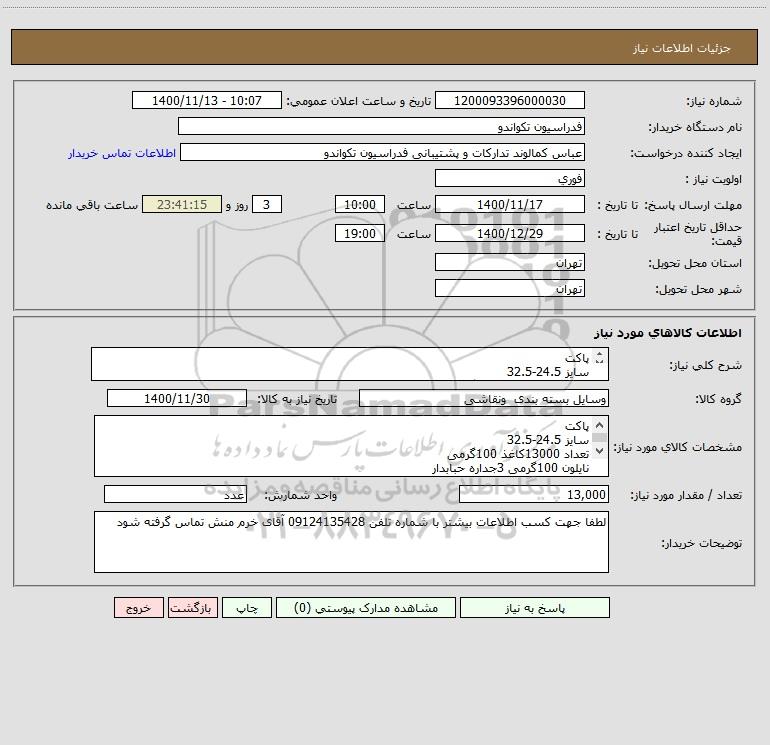Click response deadline date field 1400/11/17
This screenshot has width=770, height=745.
[x=510, y=204]
